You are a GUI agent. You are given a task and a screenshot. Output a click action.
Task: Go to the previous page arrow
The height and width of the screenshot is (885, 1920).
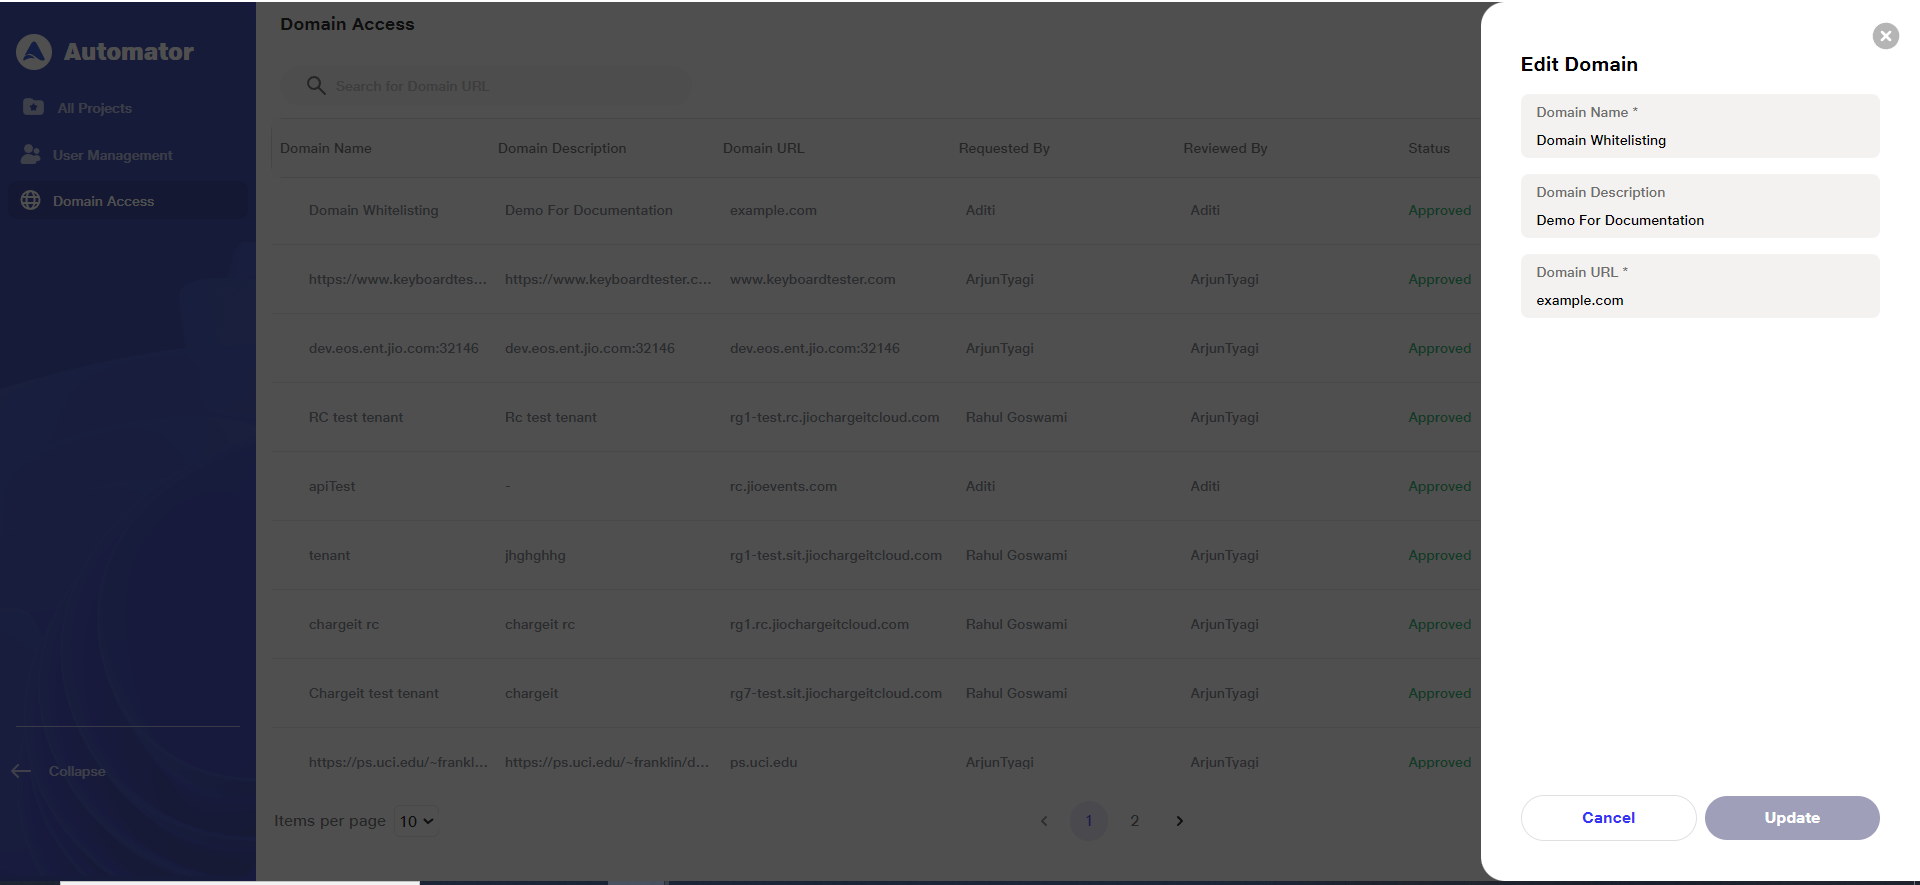(x=1044, y=821)
